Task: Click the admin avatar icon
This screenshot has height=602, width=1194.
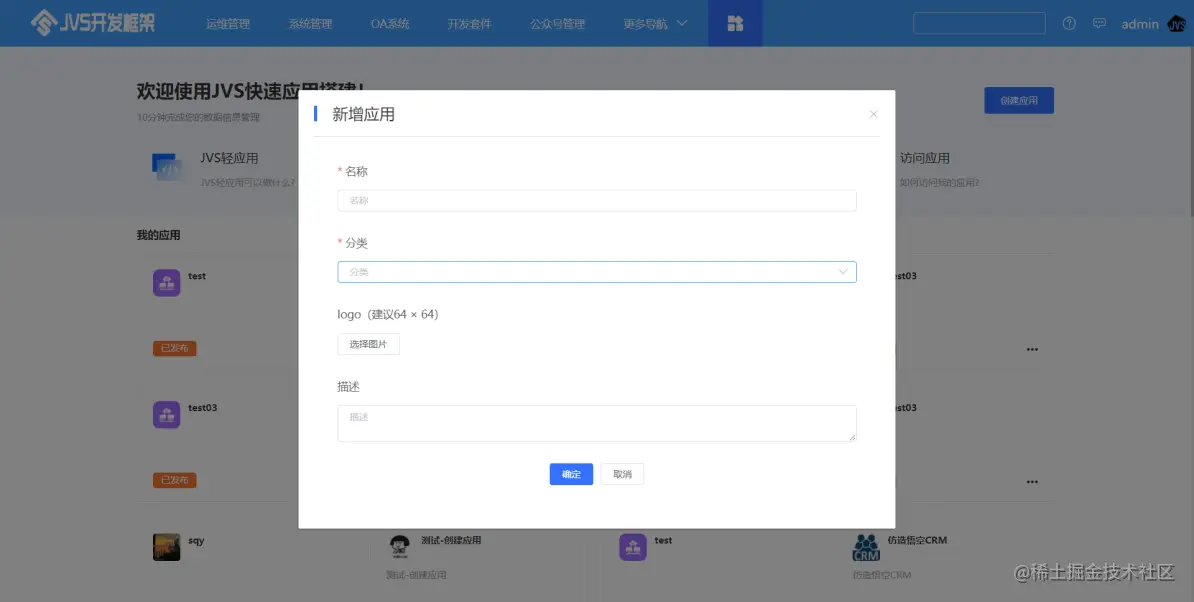Action: [x=1176, y=24]
